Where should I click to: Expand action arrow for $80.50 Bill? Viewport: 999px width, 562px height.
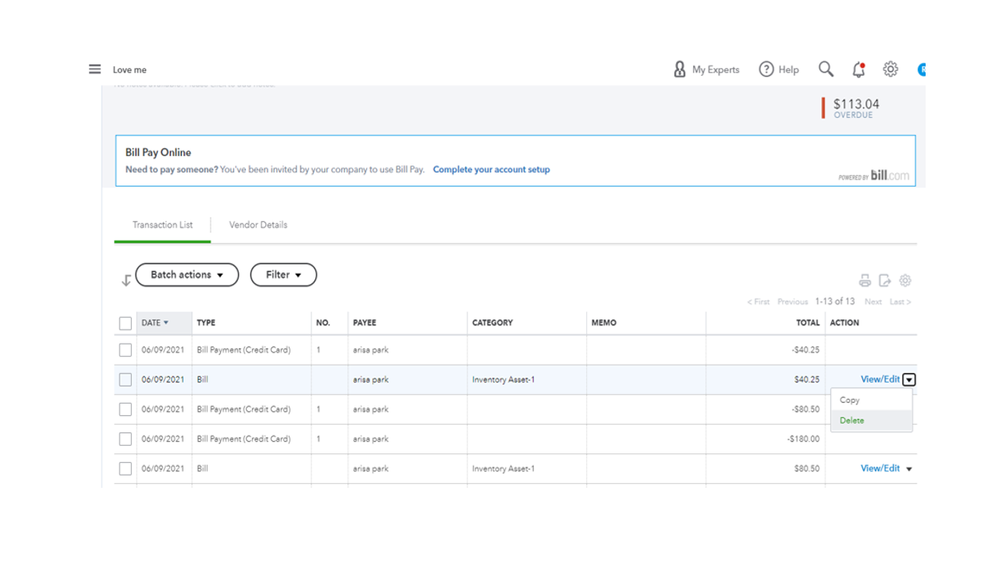tap(909, 469)
